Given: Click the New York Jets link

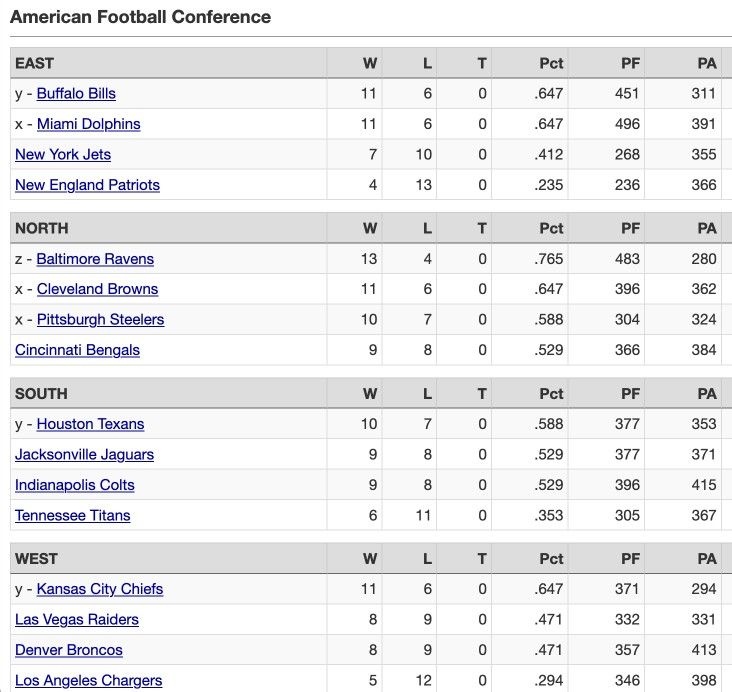Looking at the screenshot, I should click(63, 155).
